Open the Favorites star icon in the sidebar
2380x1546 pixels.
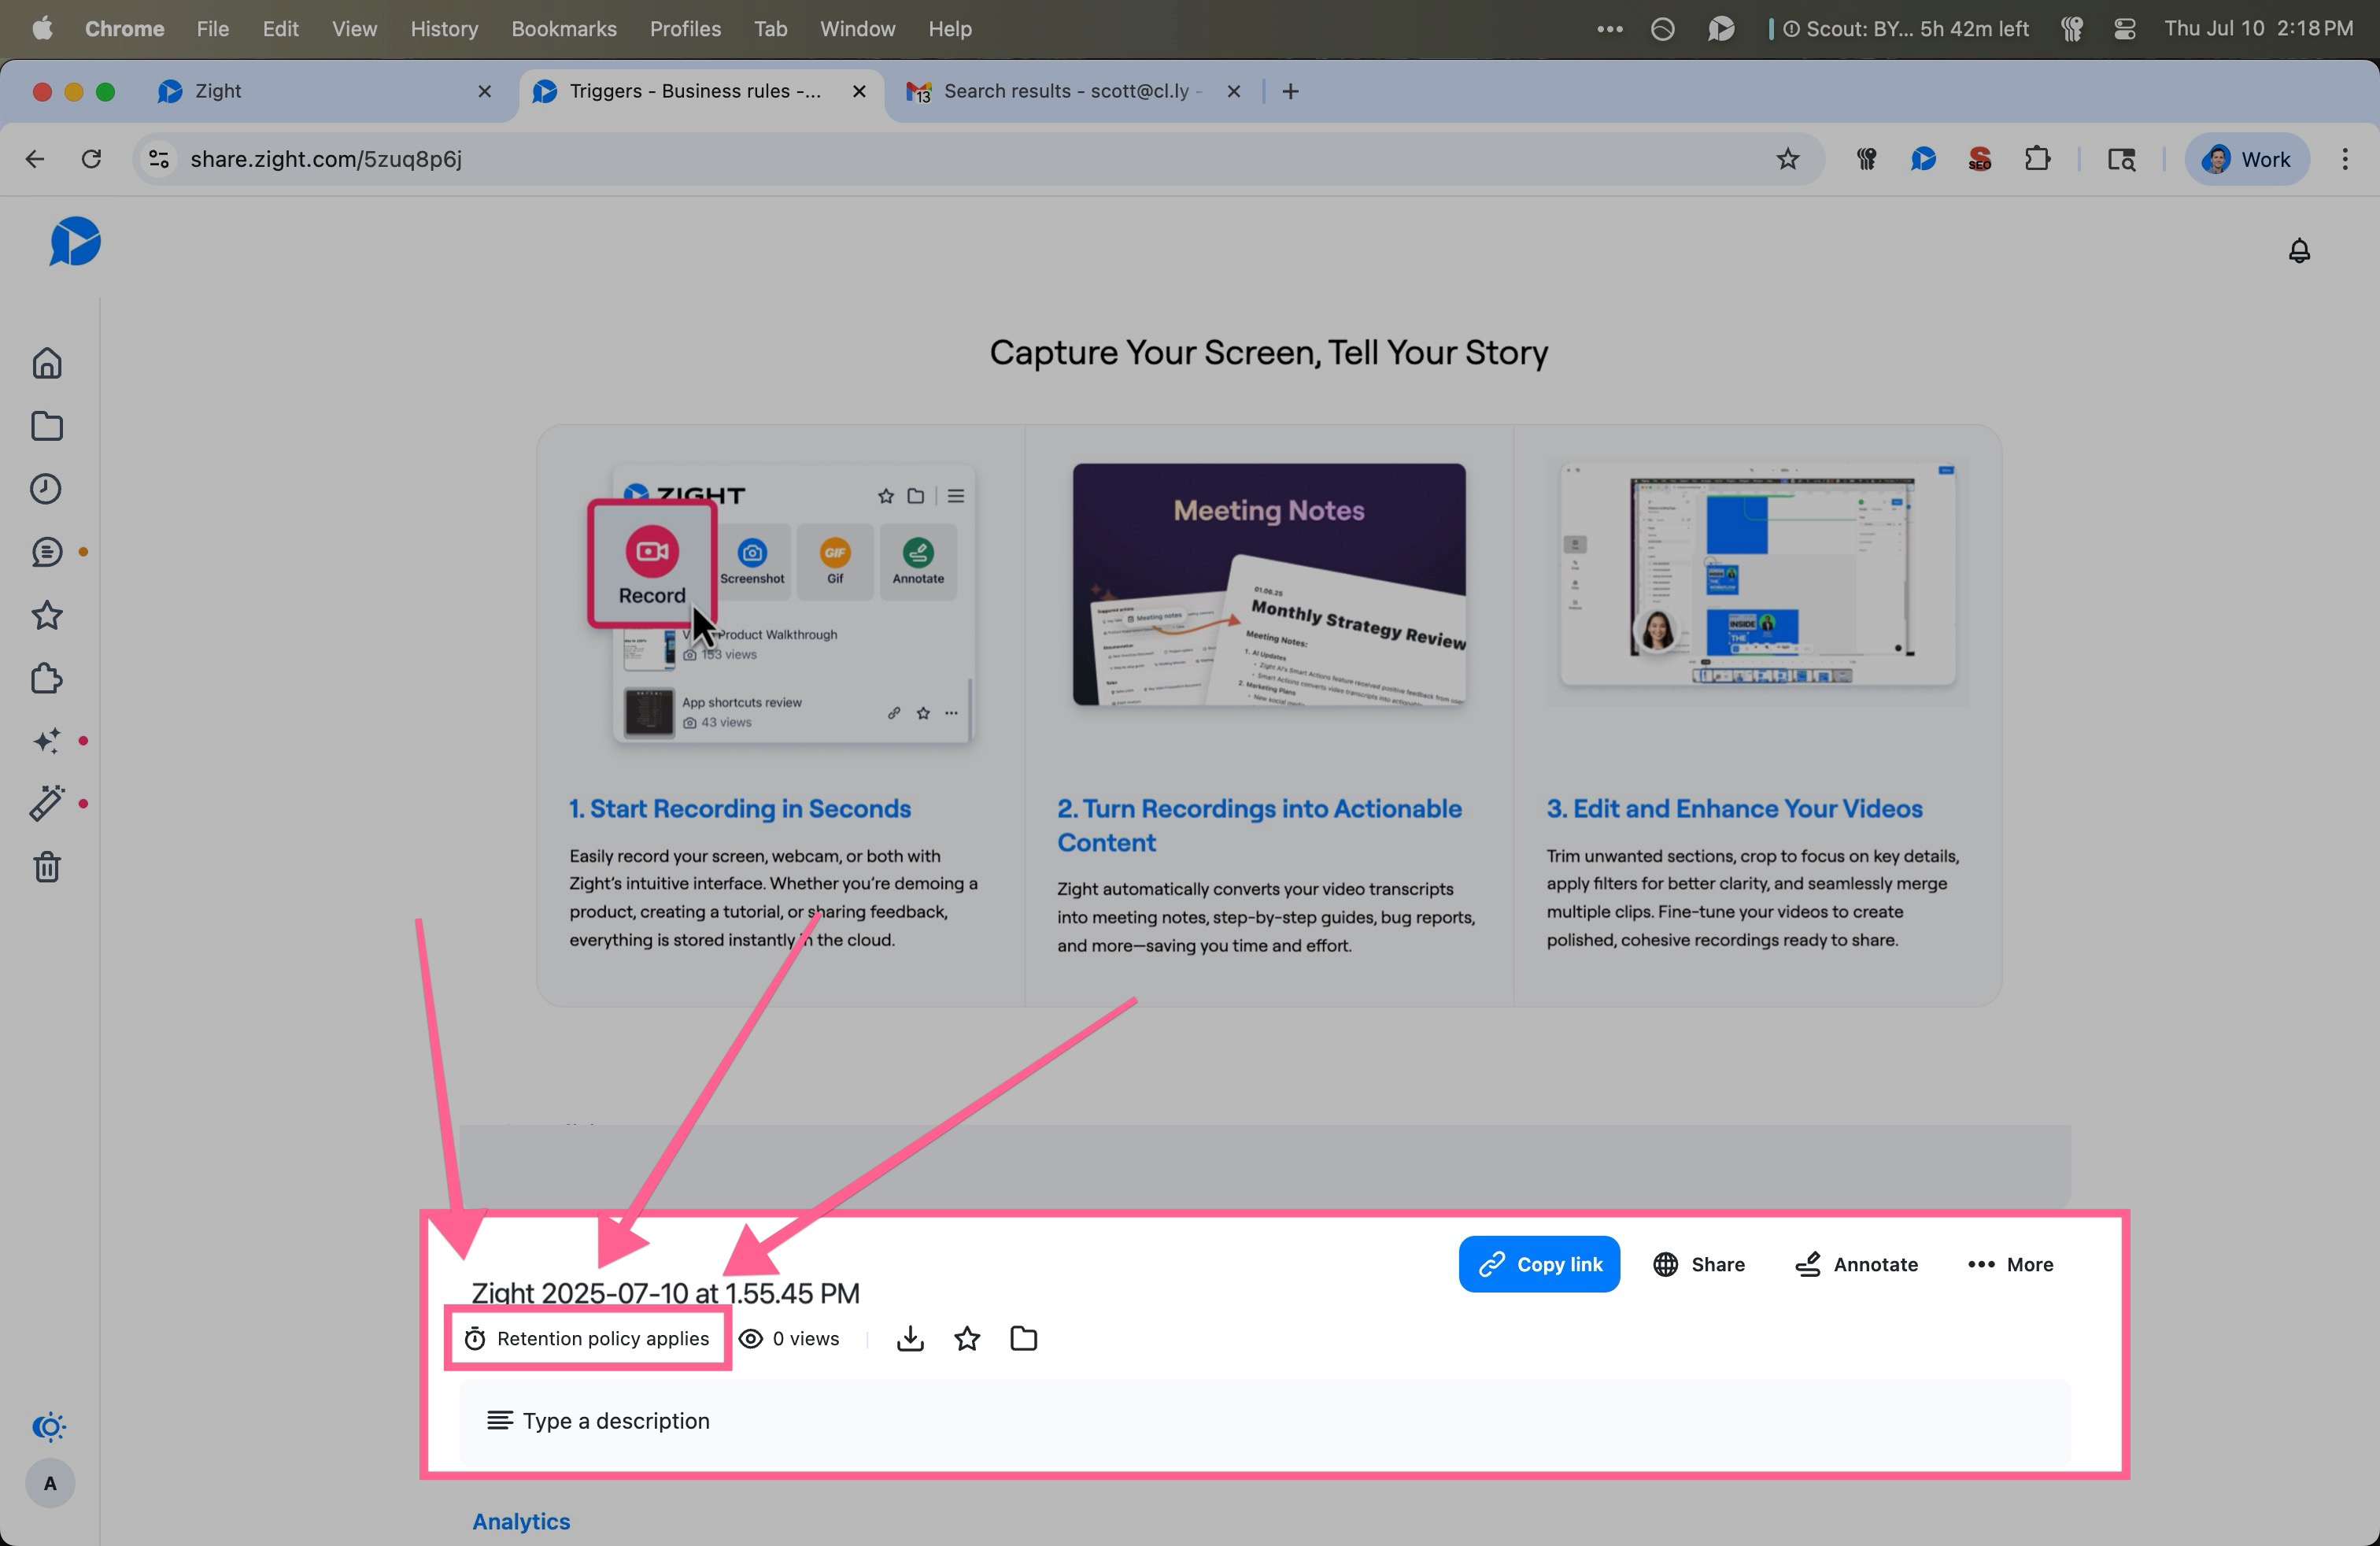(47, 615)
